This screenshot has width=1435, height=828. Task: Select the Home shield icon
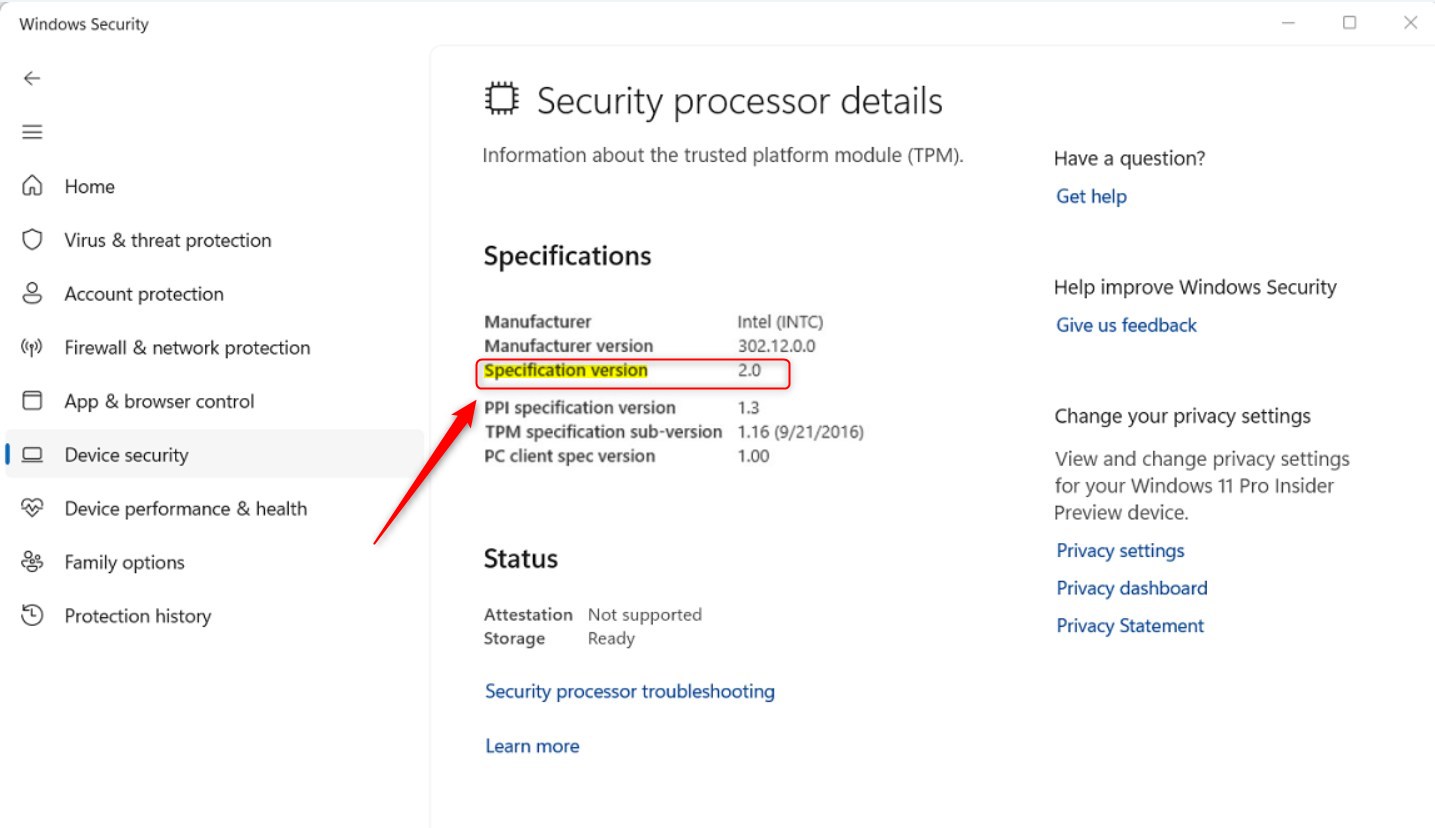pyautogui.click(x=31, y=186)
